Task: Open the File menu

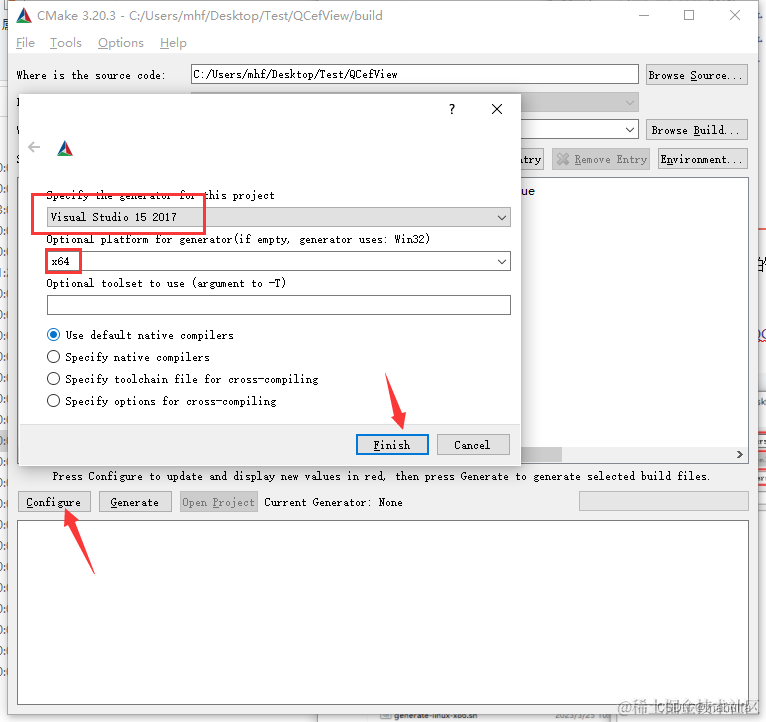Action: coord(25,43)
